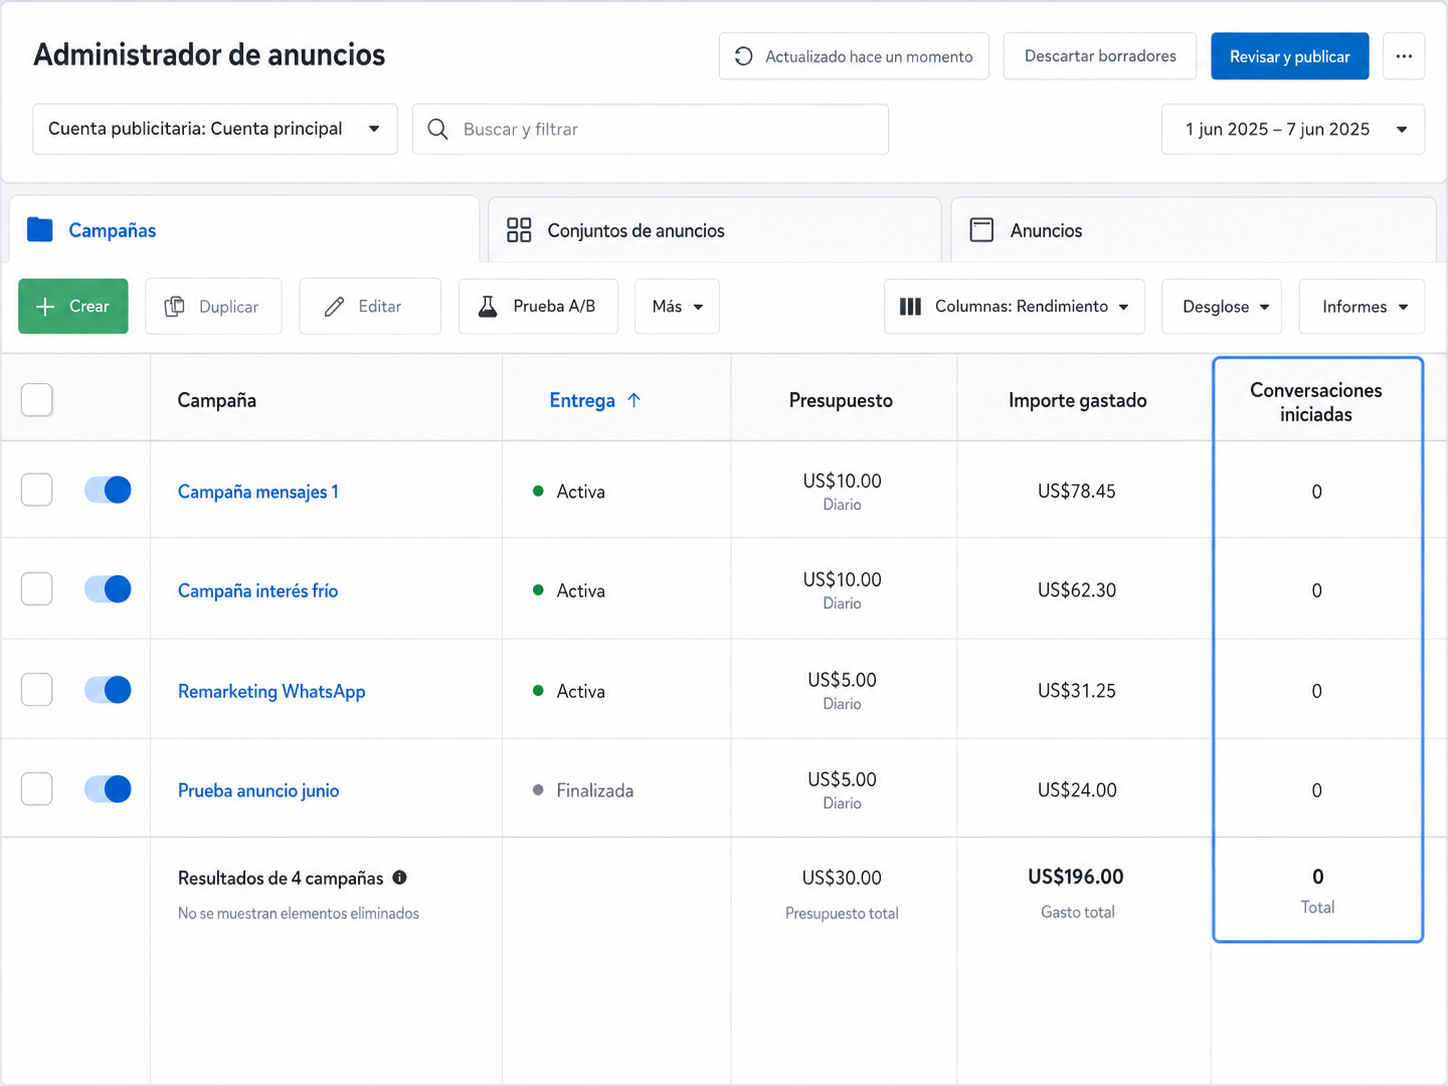Click the US$62.30 amount spent value

tap(1077, 590)
